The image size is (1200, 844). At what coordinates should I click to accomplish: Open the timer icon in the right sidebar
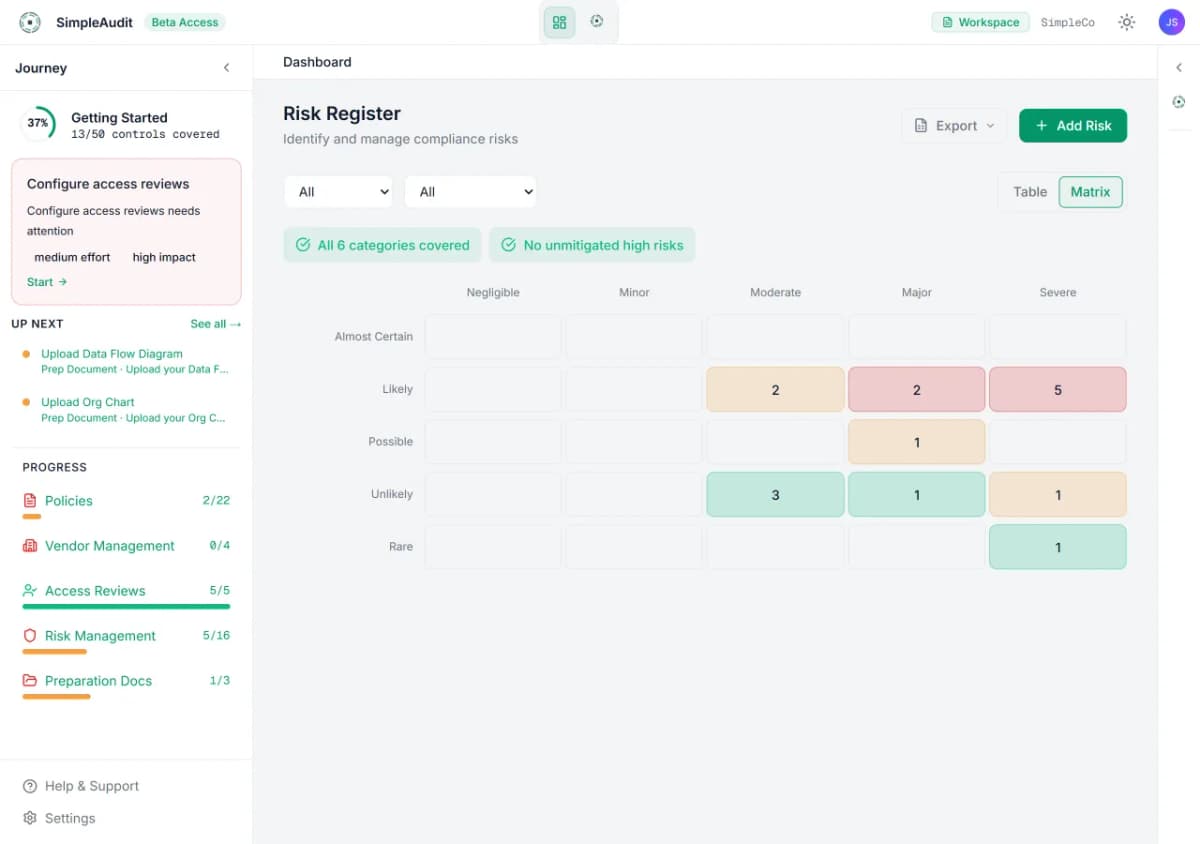click(1180, 101)
